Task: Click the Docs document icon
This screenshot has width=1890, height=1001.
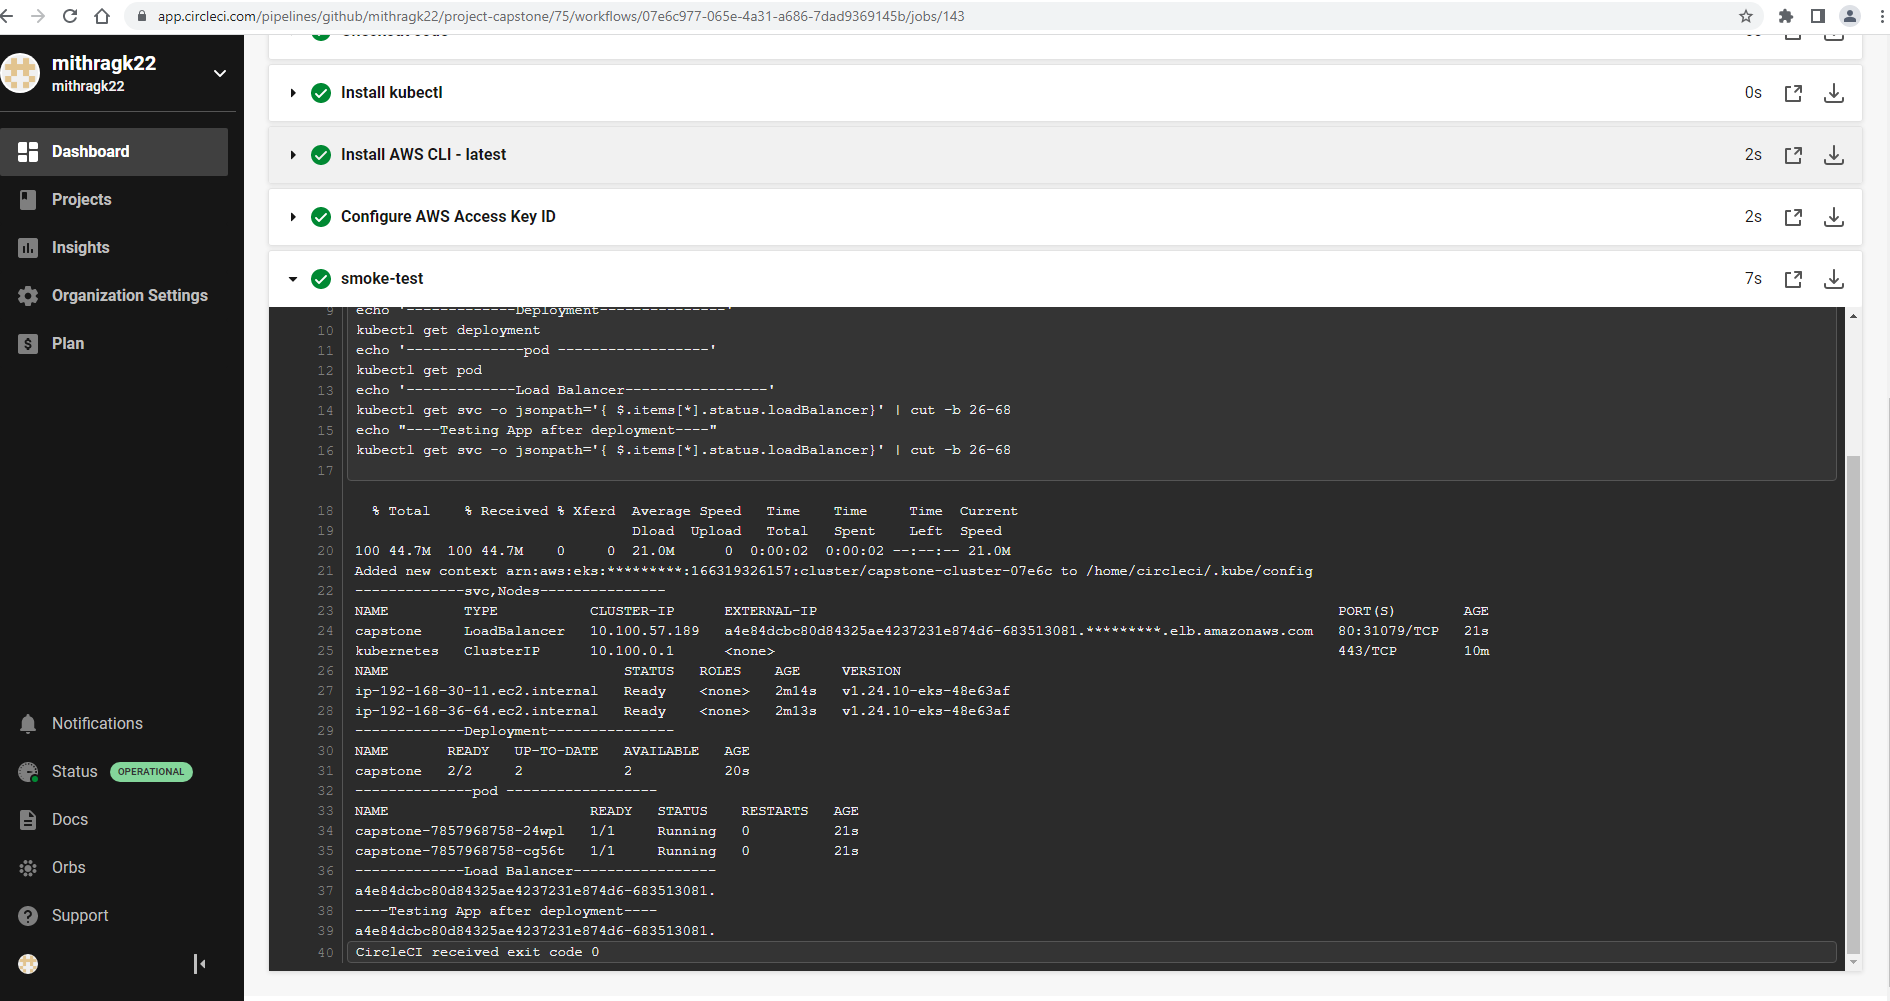Action: tap(28, 820)
